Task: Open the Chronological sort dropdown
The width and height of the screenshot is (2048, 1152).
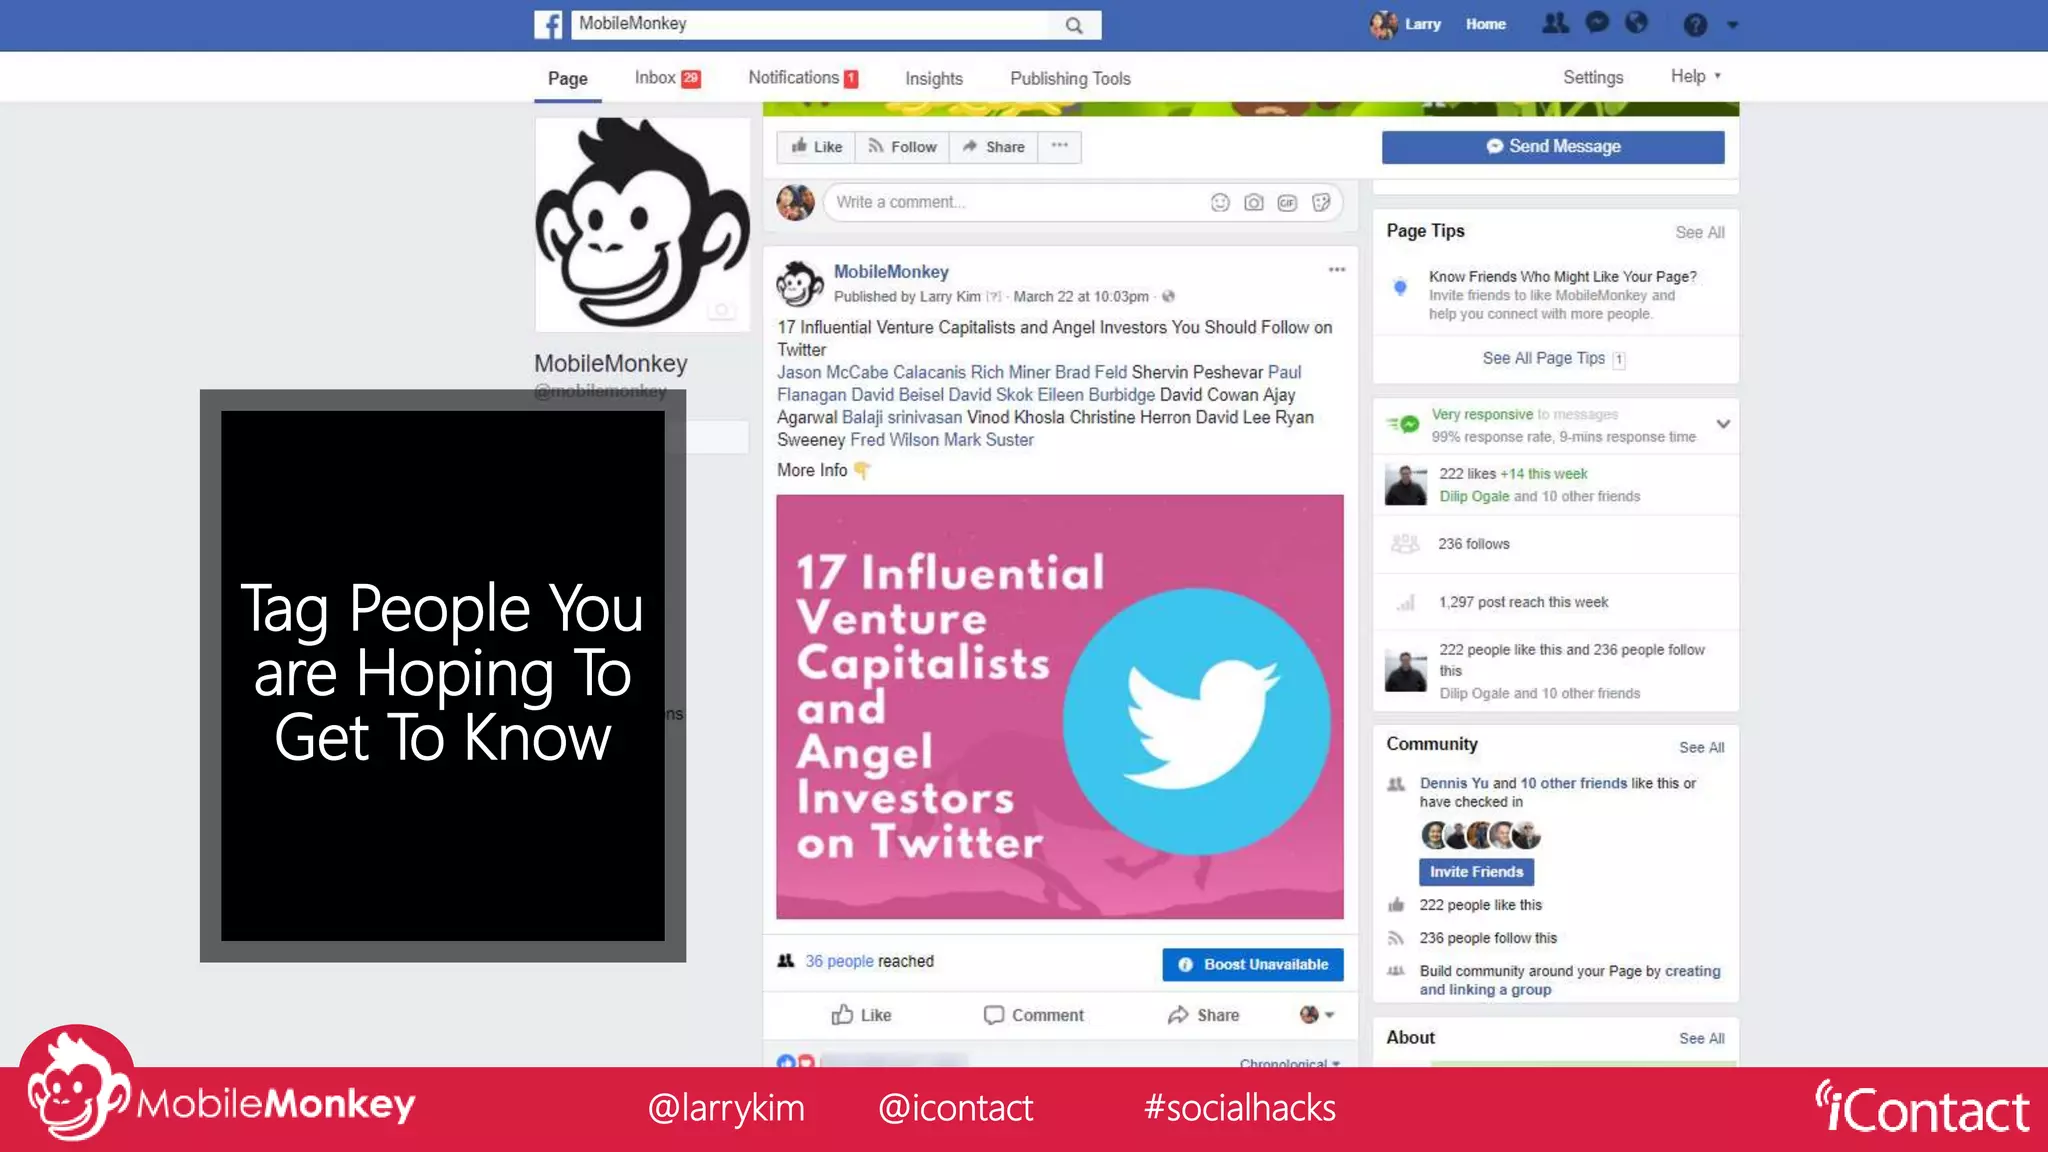Action: [x=1290, y=1063]
